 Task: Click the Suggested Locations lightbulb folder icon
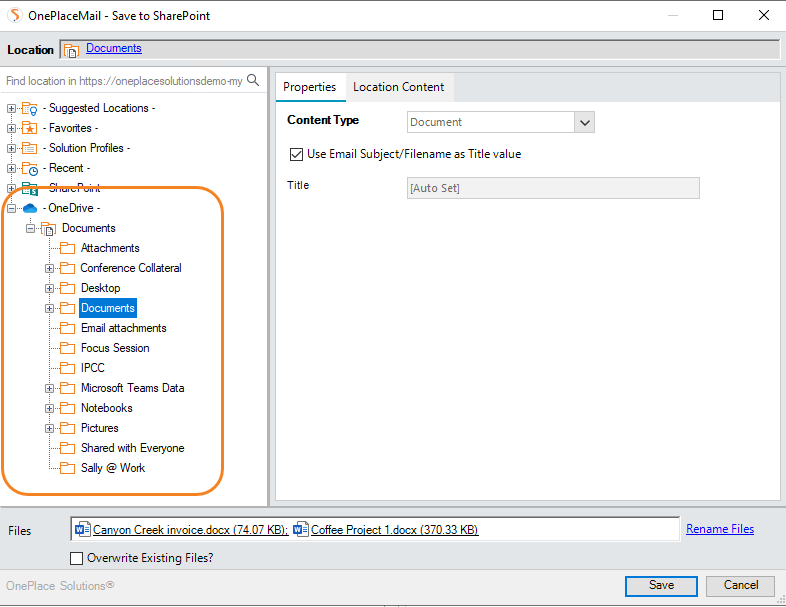point(30,108)
